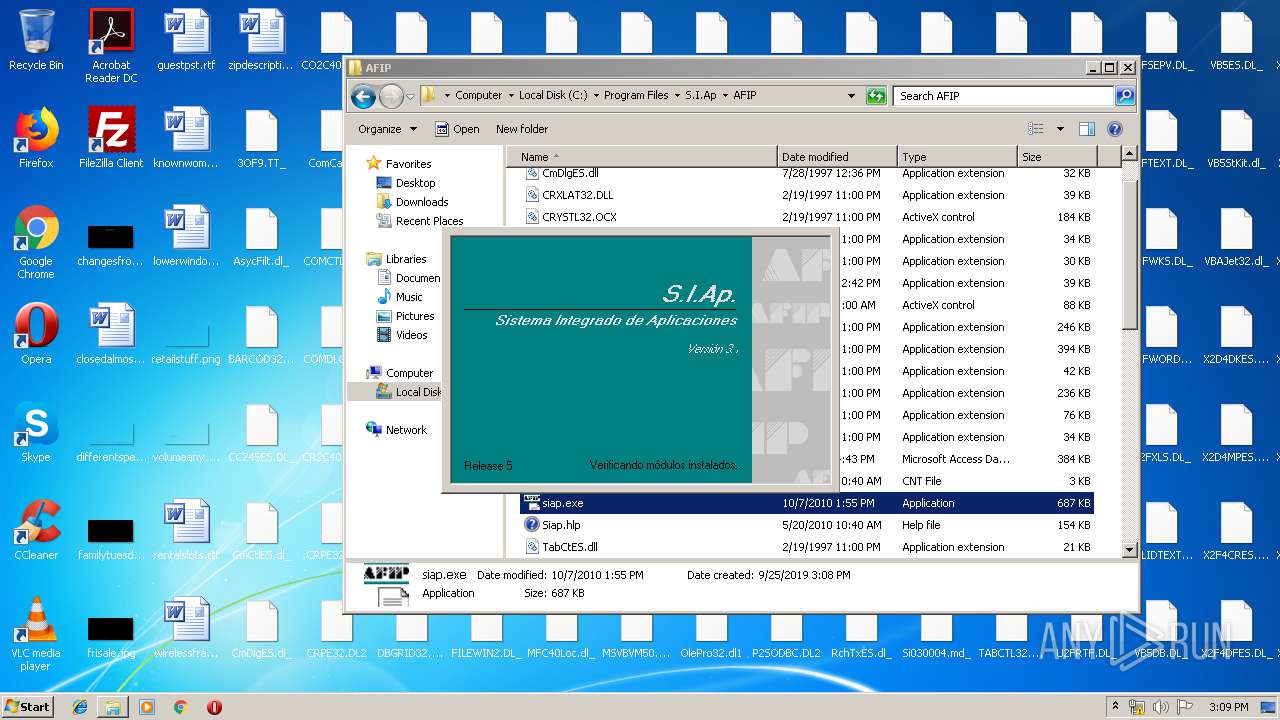Select the VLC media player desktop shortcut
This screenshot has width=1280, height=720.
pos(36,634)
